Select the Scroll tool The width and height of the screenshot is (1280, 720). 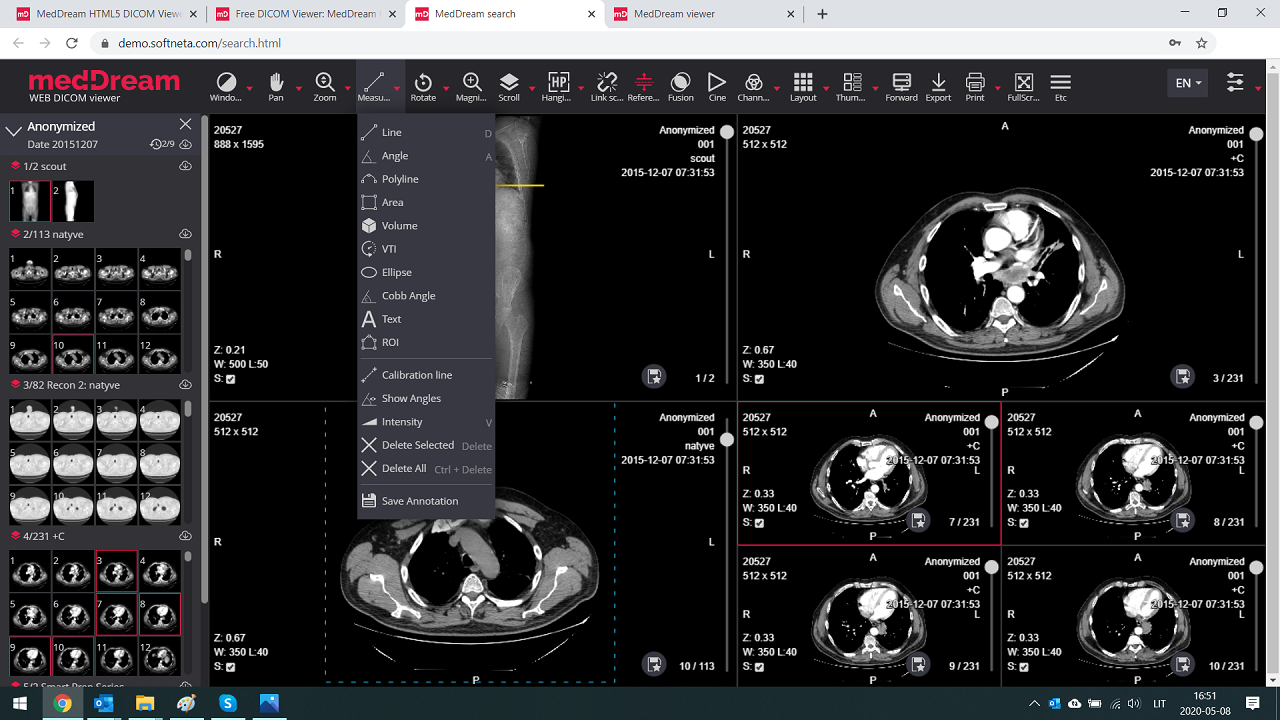tap(509, 86)
